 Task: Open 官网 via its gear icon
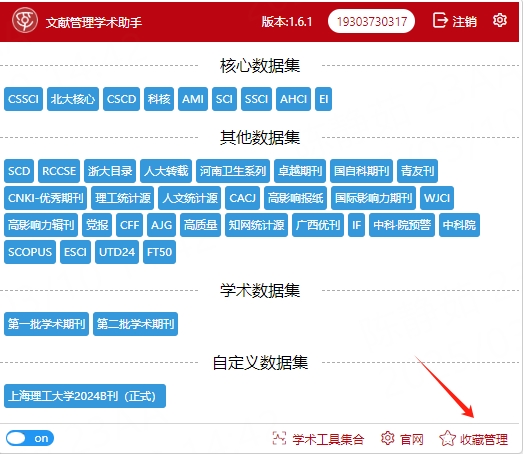(x=388, y=438)
